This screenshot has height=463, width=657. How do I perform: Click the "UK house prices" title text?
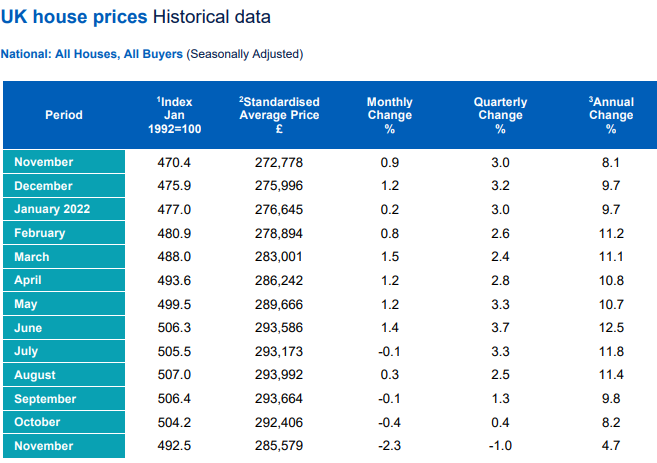click(x=75, y=18)
